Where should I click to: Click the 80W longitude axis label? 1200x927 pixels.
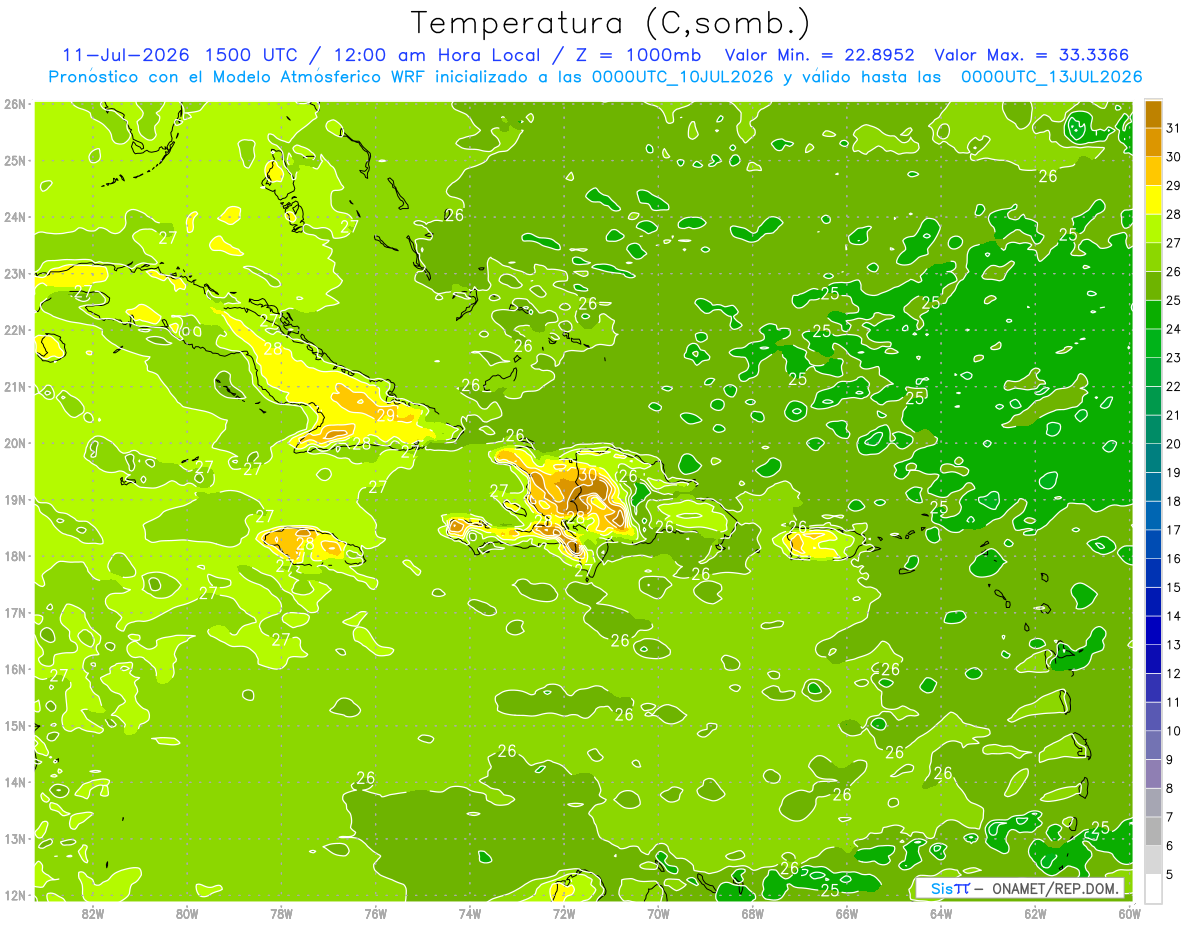(x=187, y=913)
